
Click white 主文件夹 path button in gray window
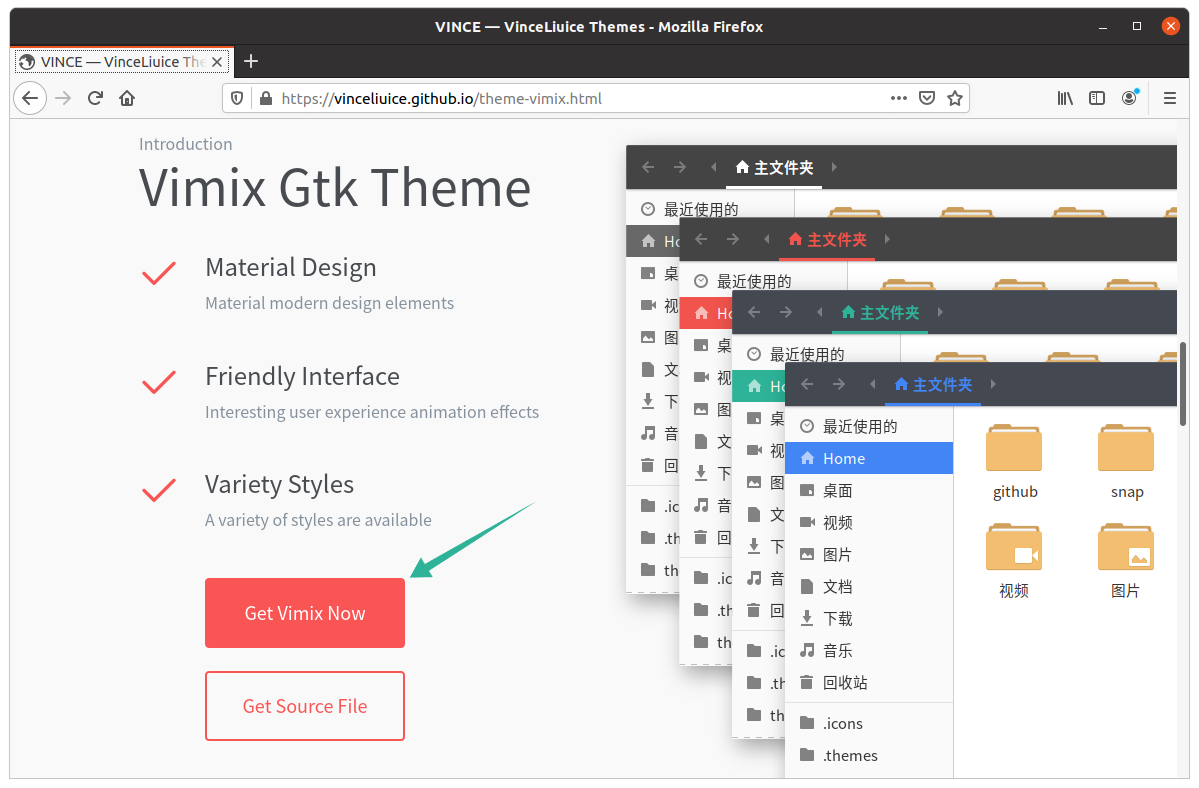[x=774, y=167]
